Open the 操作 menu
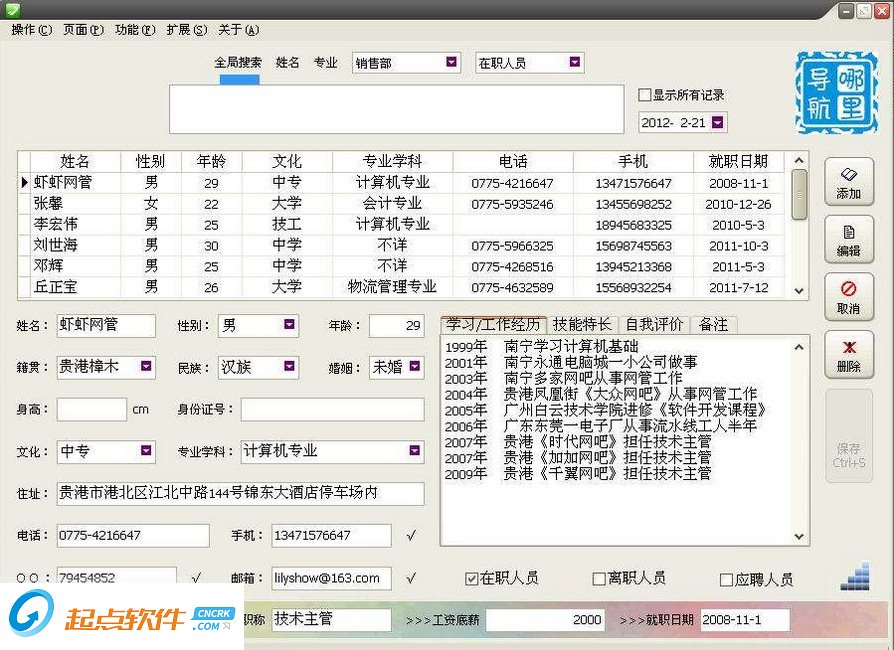Screen dimensions: 894x650 (x=27, y=30)
